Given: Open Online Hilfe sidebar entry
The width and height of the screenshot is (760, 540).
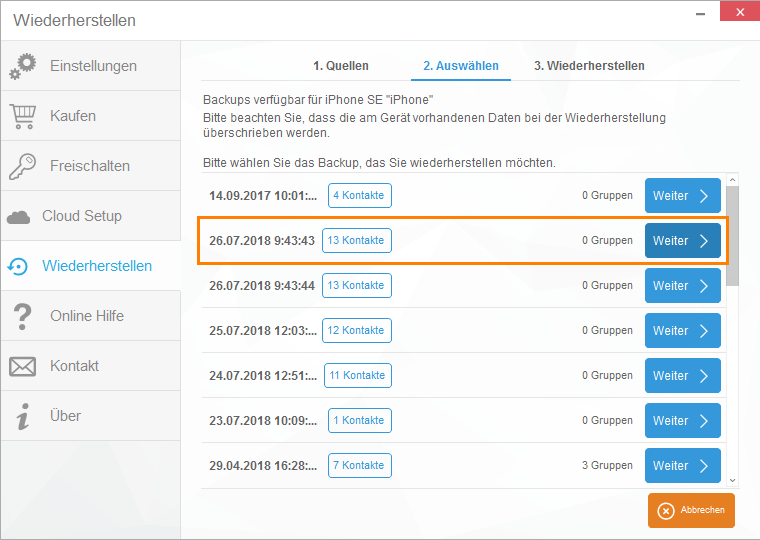Looking at the screenshot, I should point(91,316).
